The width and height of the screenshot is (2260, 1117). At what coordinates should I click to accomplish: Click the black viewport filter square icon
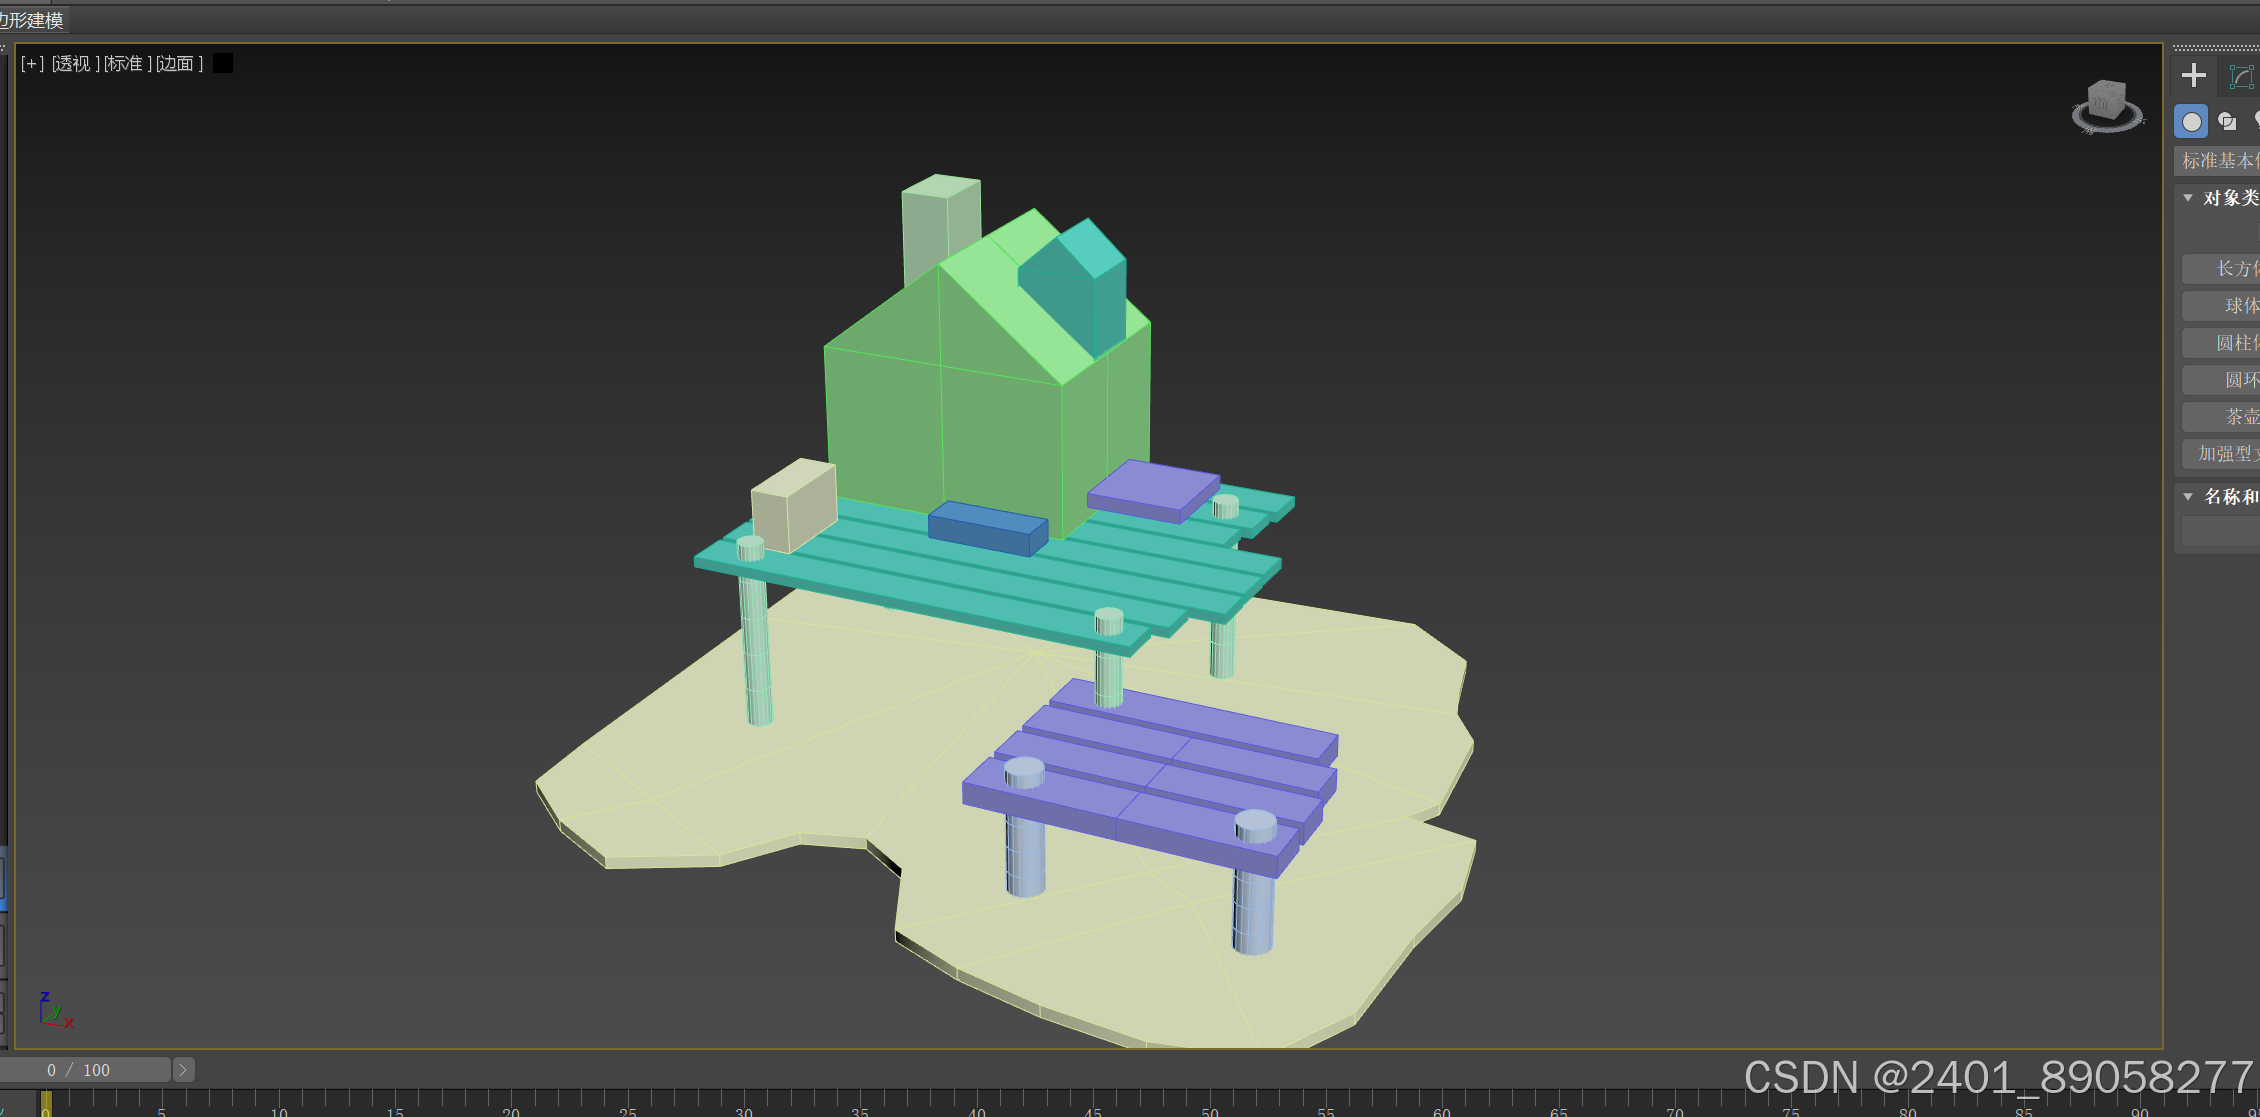point(223,64)
